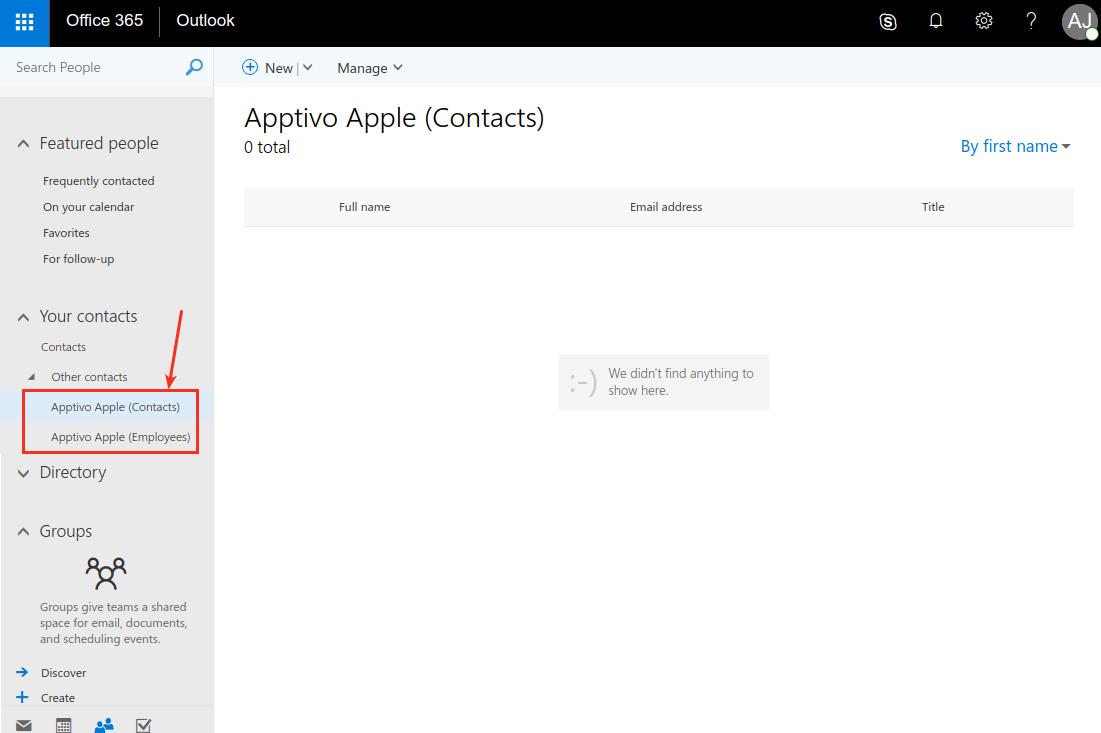Open the By first name sort dropdown

pyautogui.click(x=1015, y=146)
